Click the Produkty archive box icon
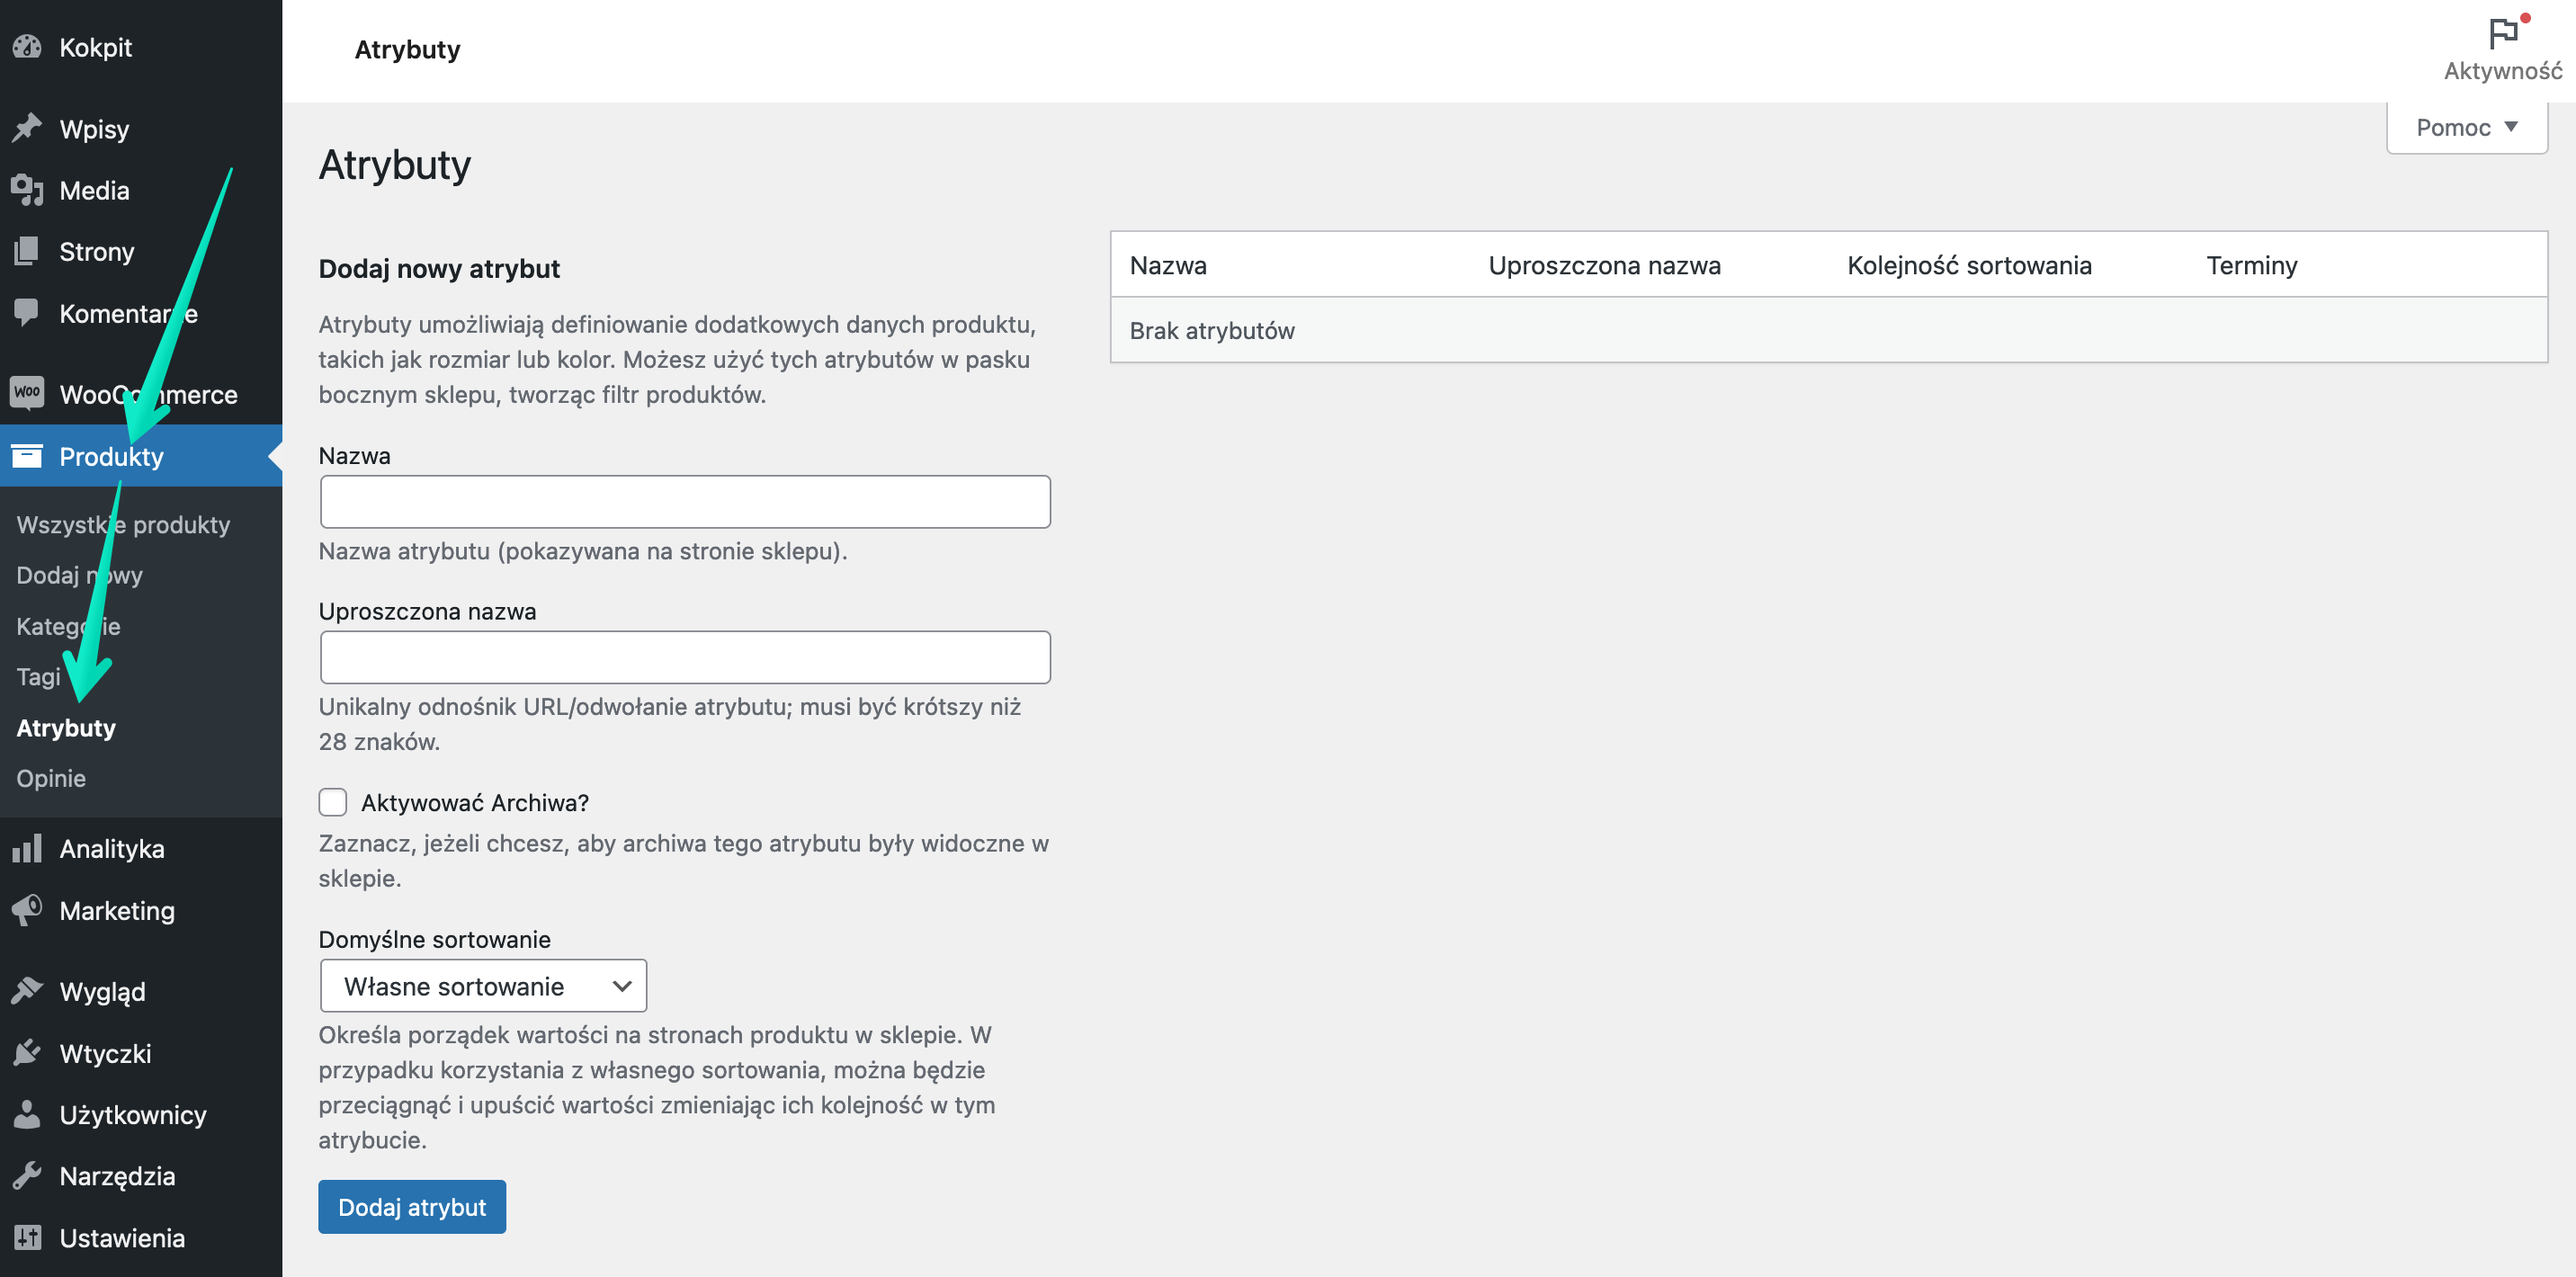 point(27,456)
